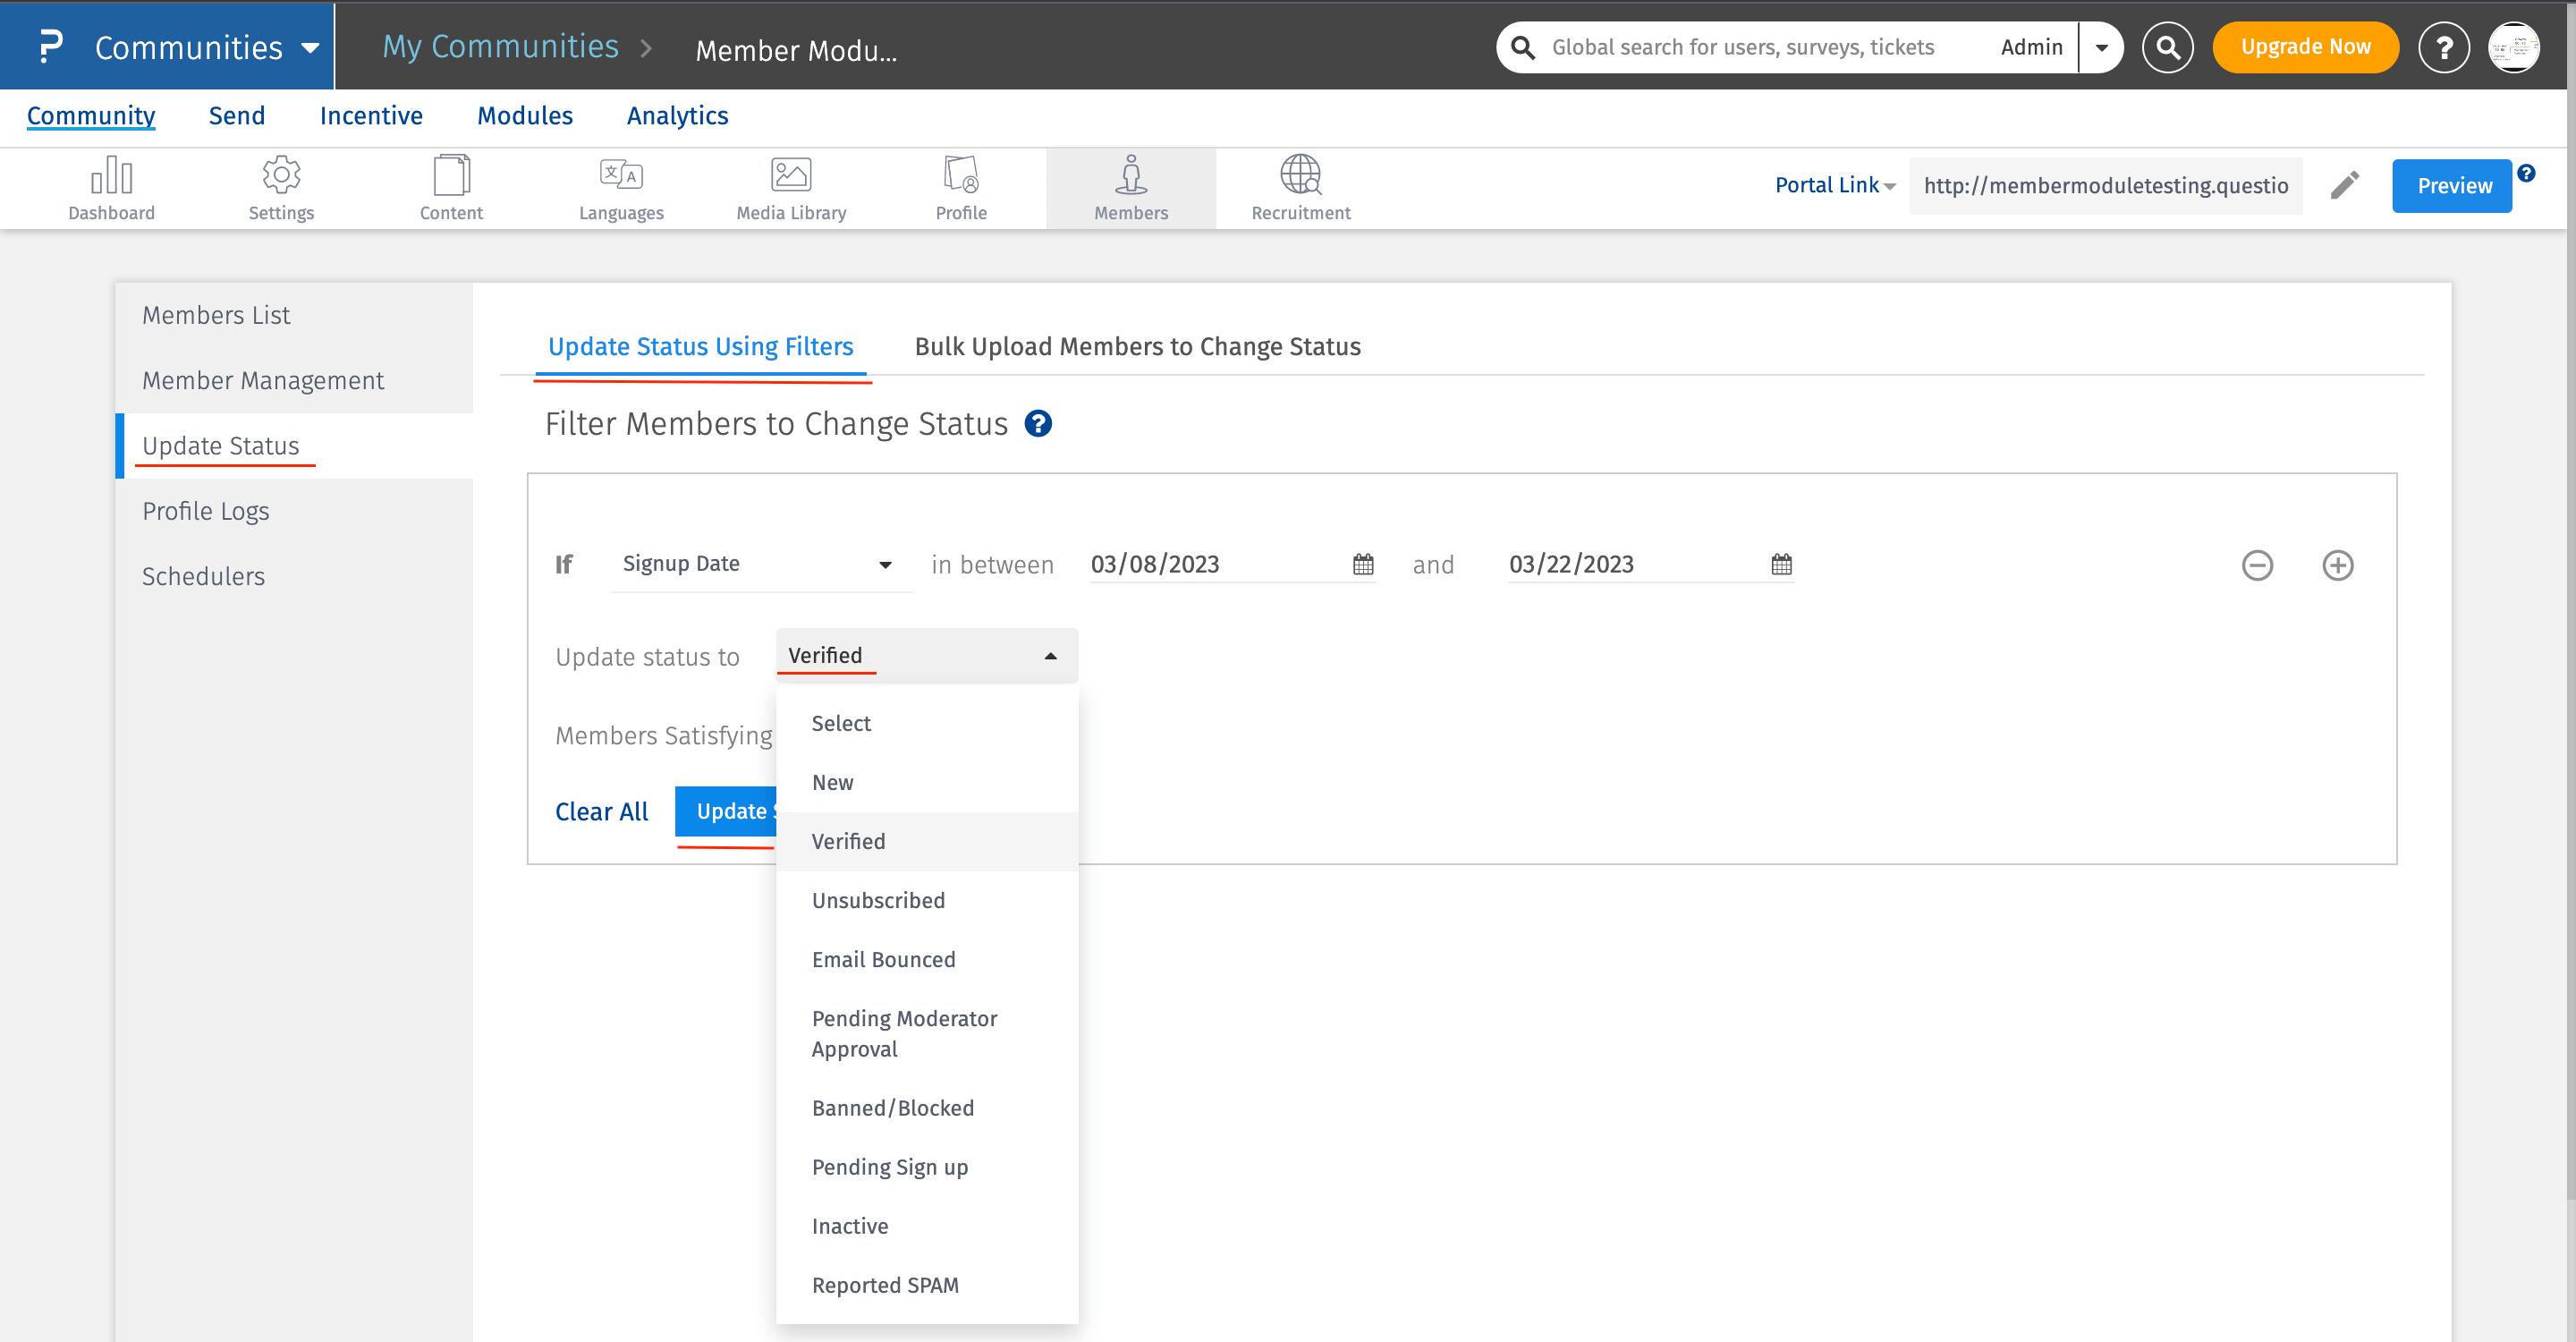The image size is (2576, 1342).
Task: Click the help icon beside Filter Members heading
Action: (x=1038, y=424)
